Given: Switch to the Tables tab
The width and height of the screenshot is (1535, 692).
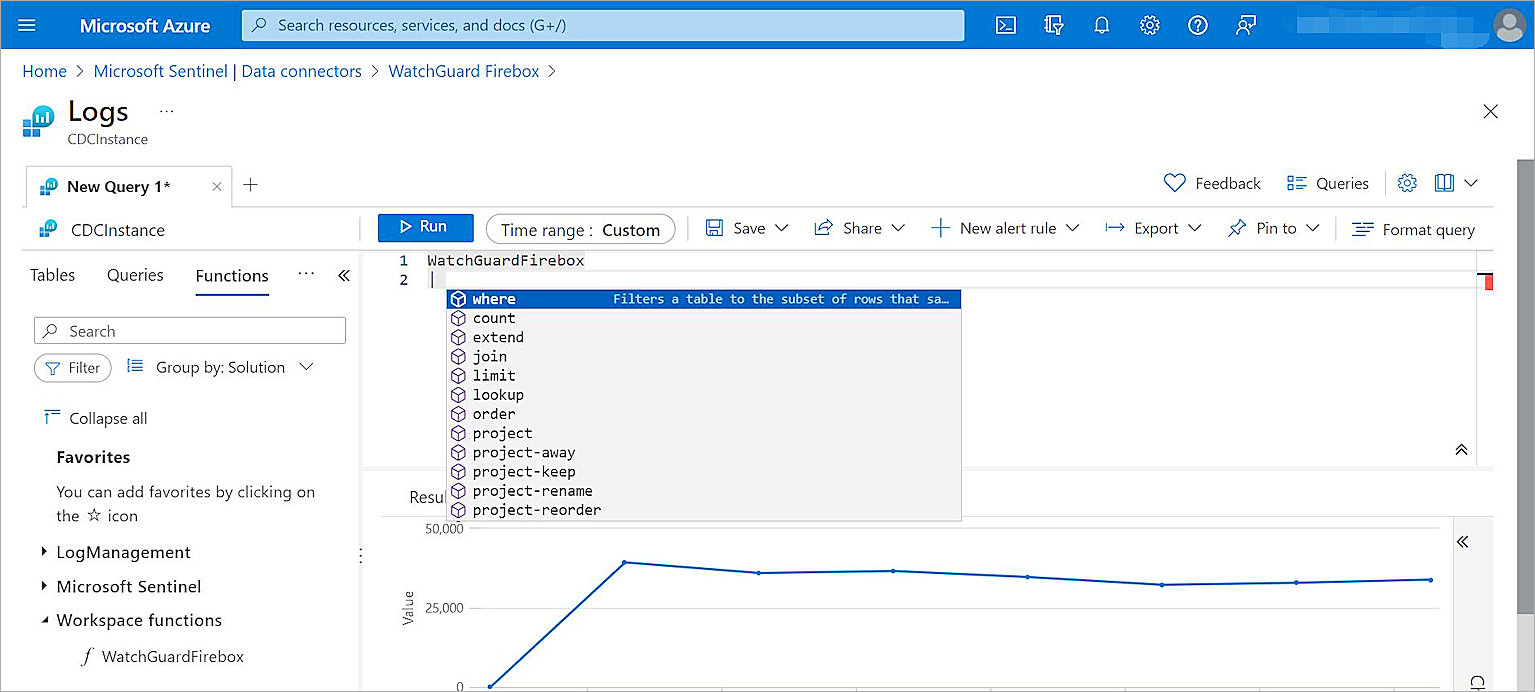Looking at the screenshot, I should pyautogui.click(x=52, y=275).
